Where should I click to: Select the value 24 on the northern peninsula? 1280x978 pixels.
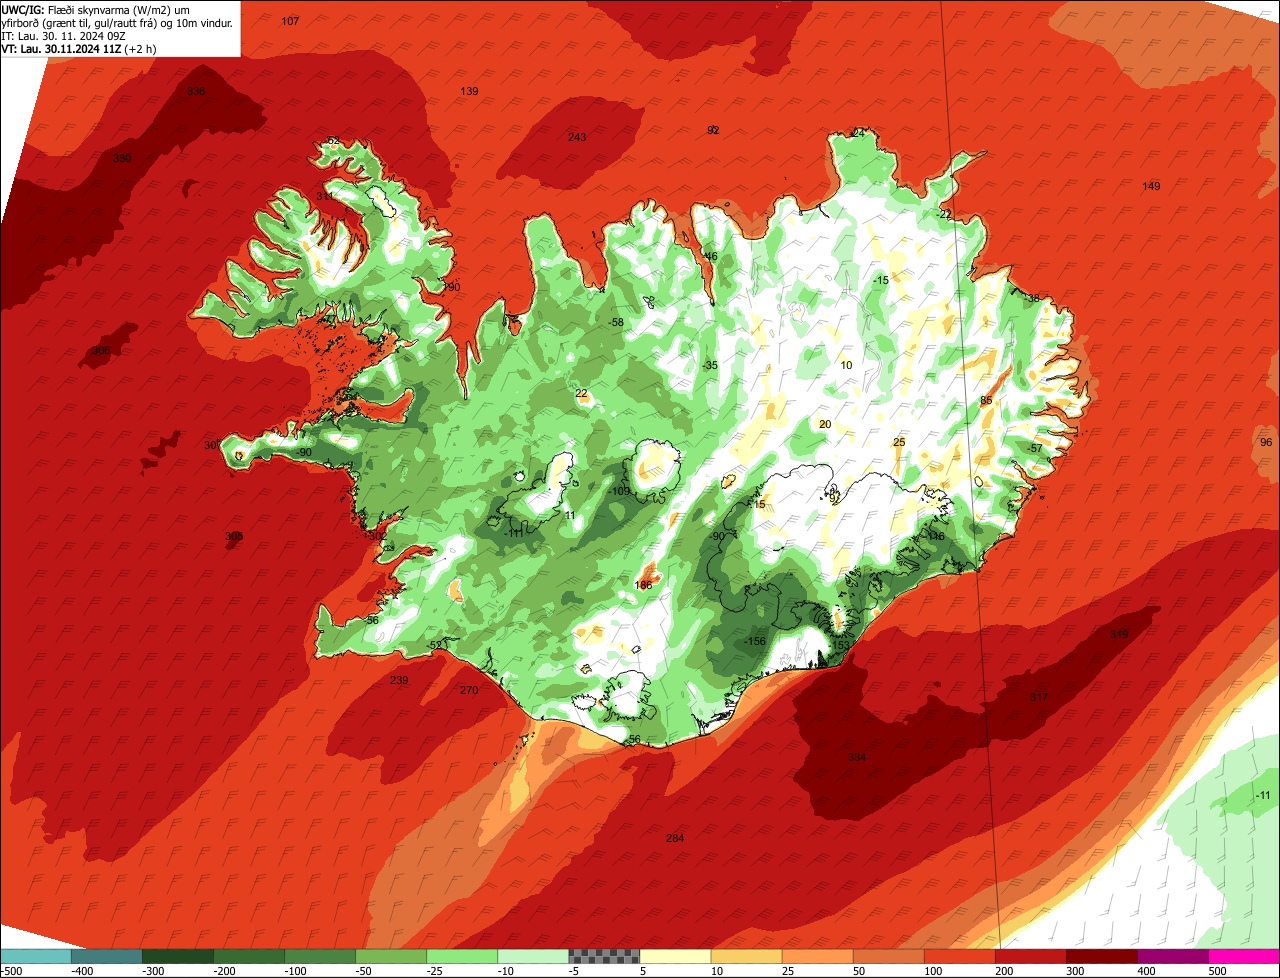[x=857, y=133]
